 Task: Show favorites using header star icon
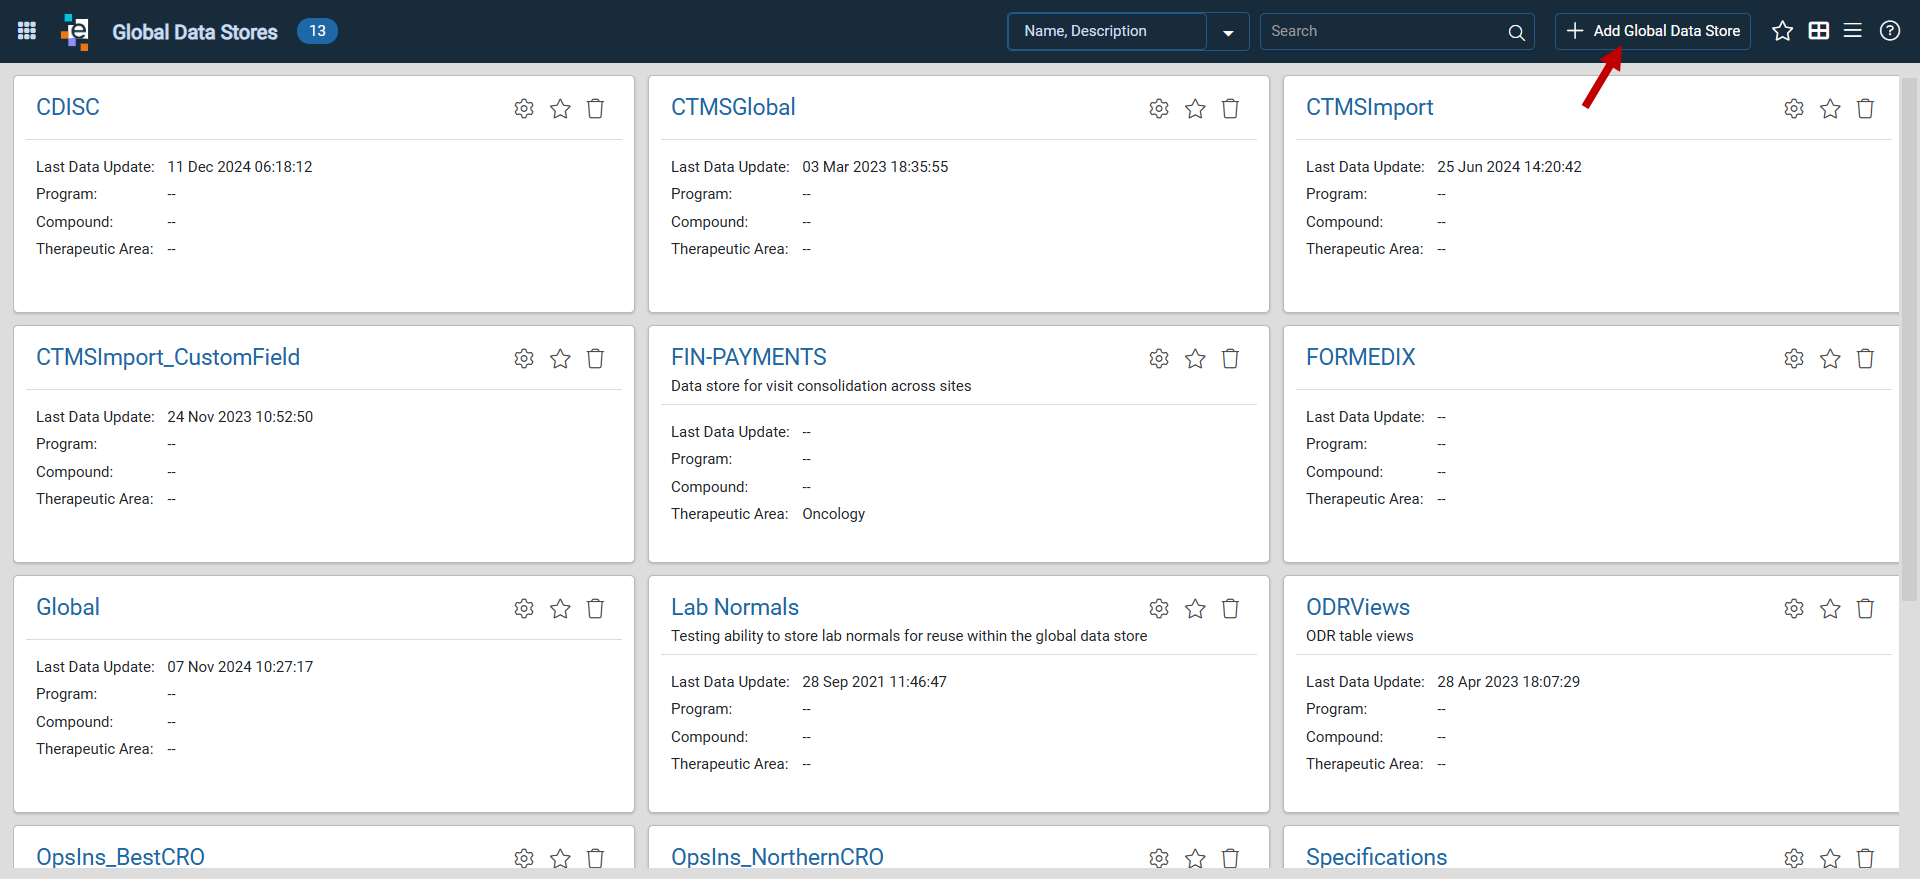(x=1782, y=31)
